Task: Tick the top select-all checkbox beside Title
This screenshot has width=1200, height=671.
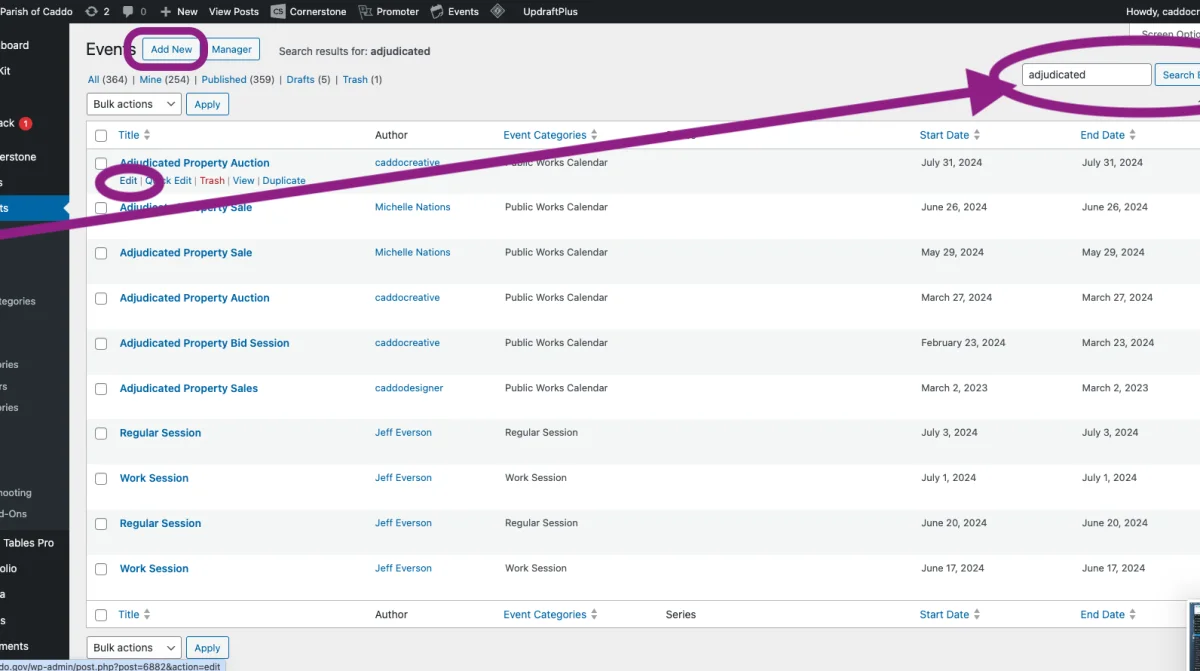Action: coord(101,135)
